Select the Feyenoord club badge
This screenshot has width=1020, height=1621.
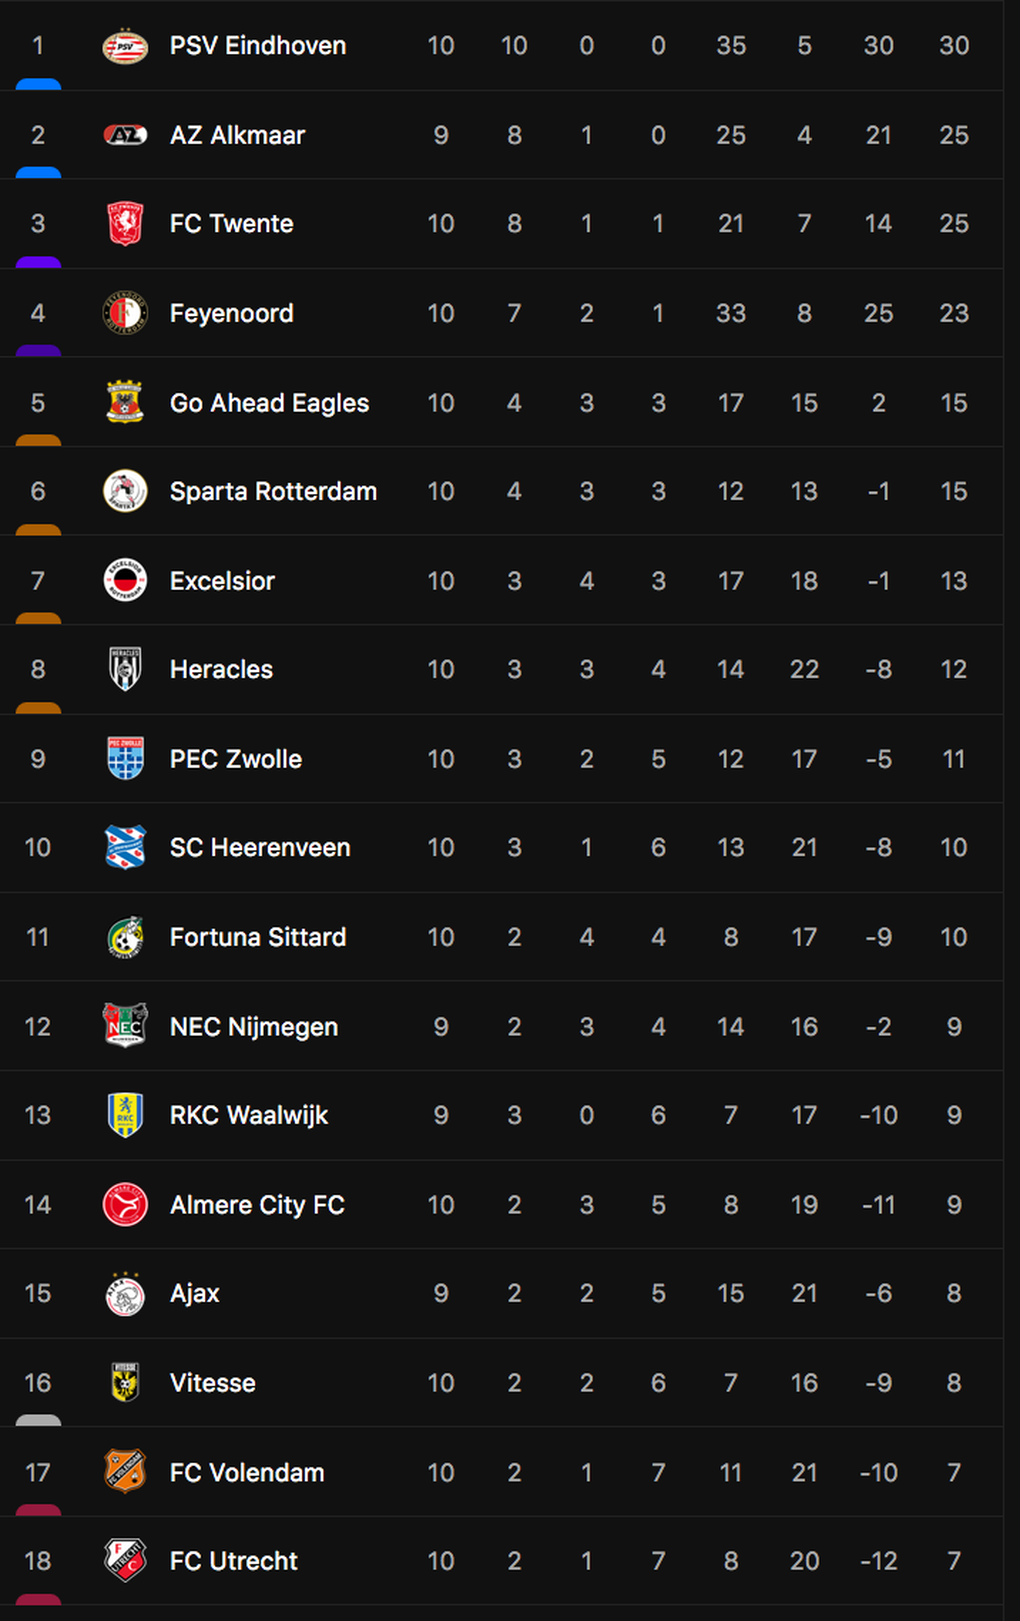125,313
